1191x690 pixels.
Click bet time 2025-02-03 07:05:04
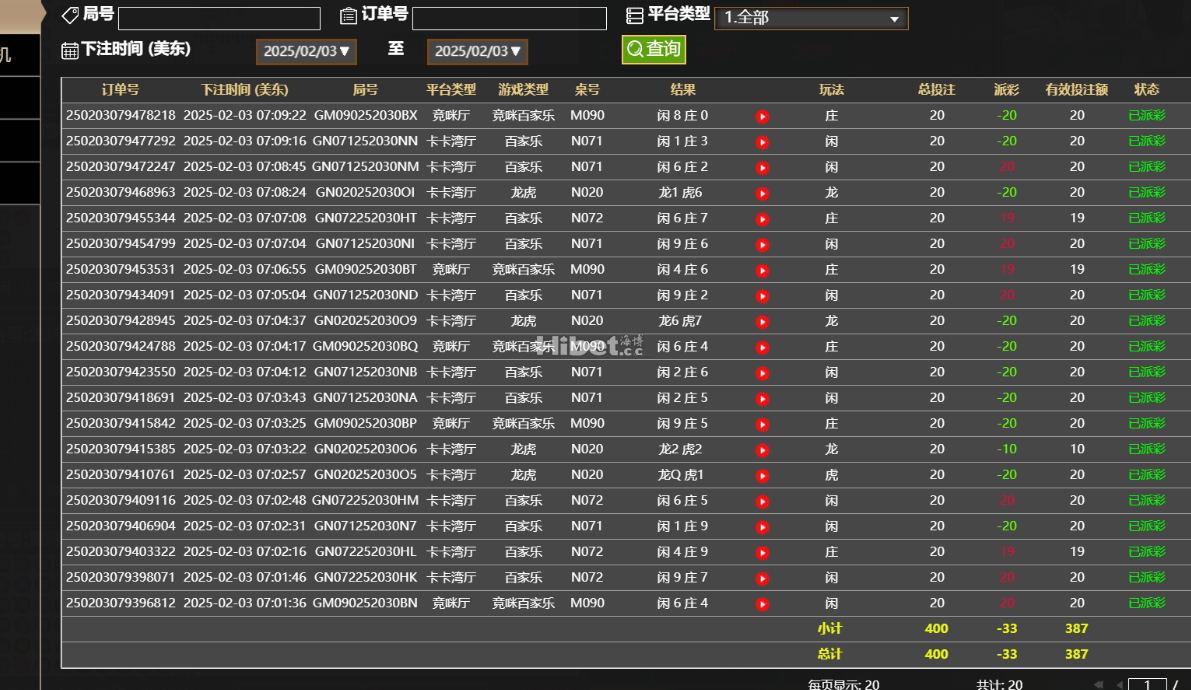pos(245,295)
